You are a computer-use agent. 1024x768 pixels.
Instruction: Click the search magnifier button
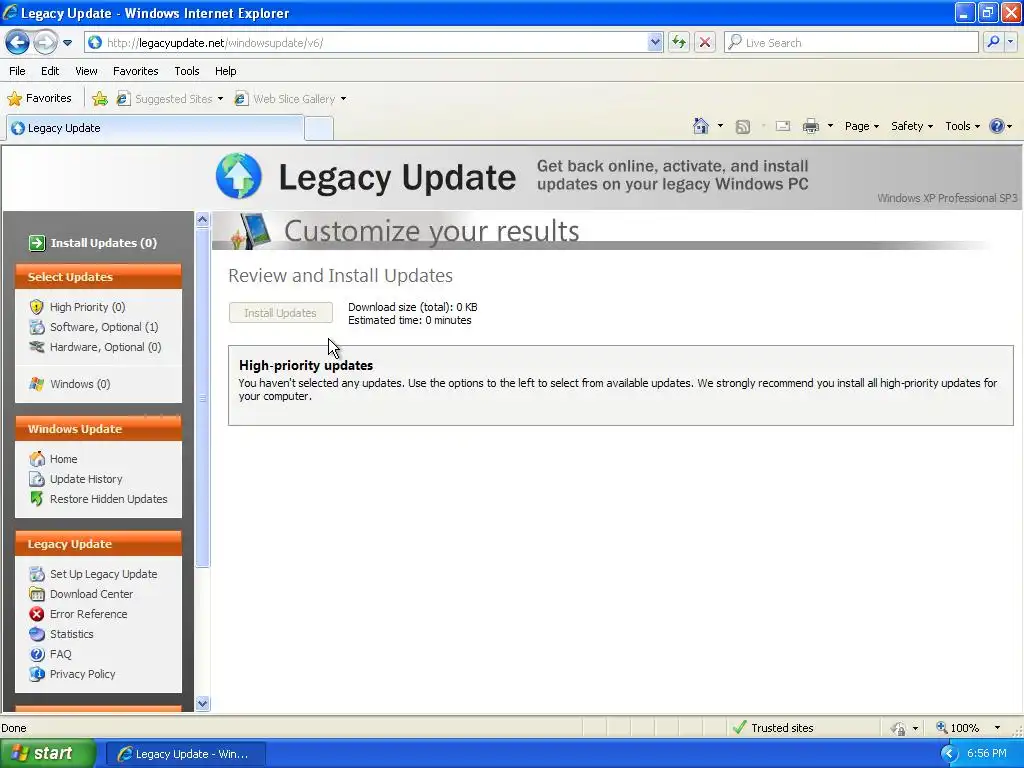click(x=993, y=43)
